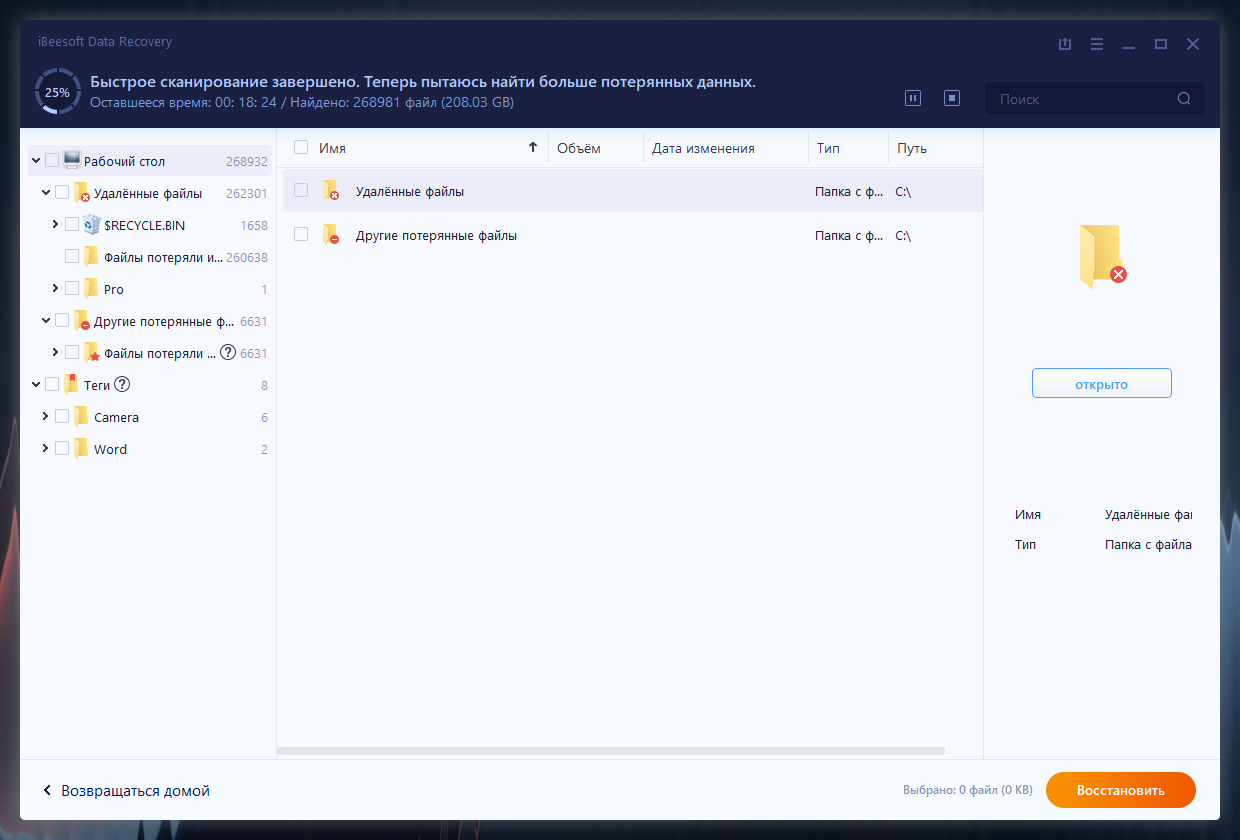1240x840 pixels.
Task: Select Удалённые файлы row in file list
Action: coord(633,191)
